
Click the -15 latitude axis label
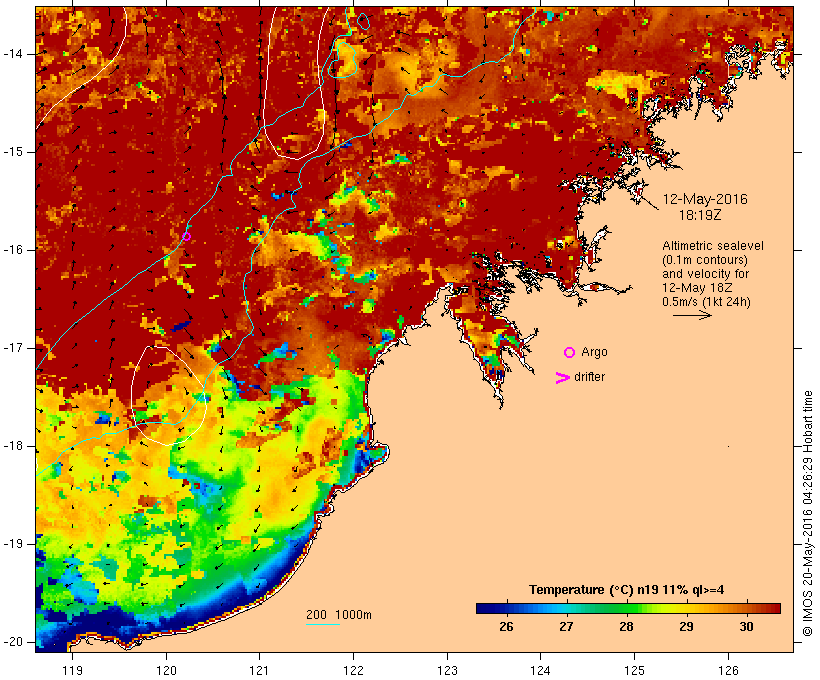click(x=13, y=152)
